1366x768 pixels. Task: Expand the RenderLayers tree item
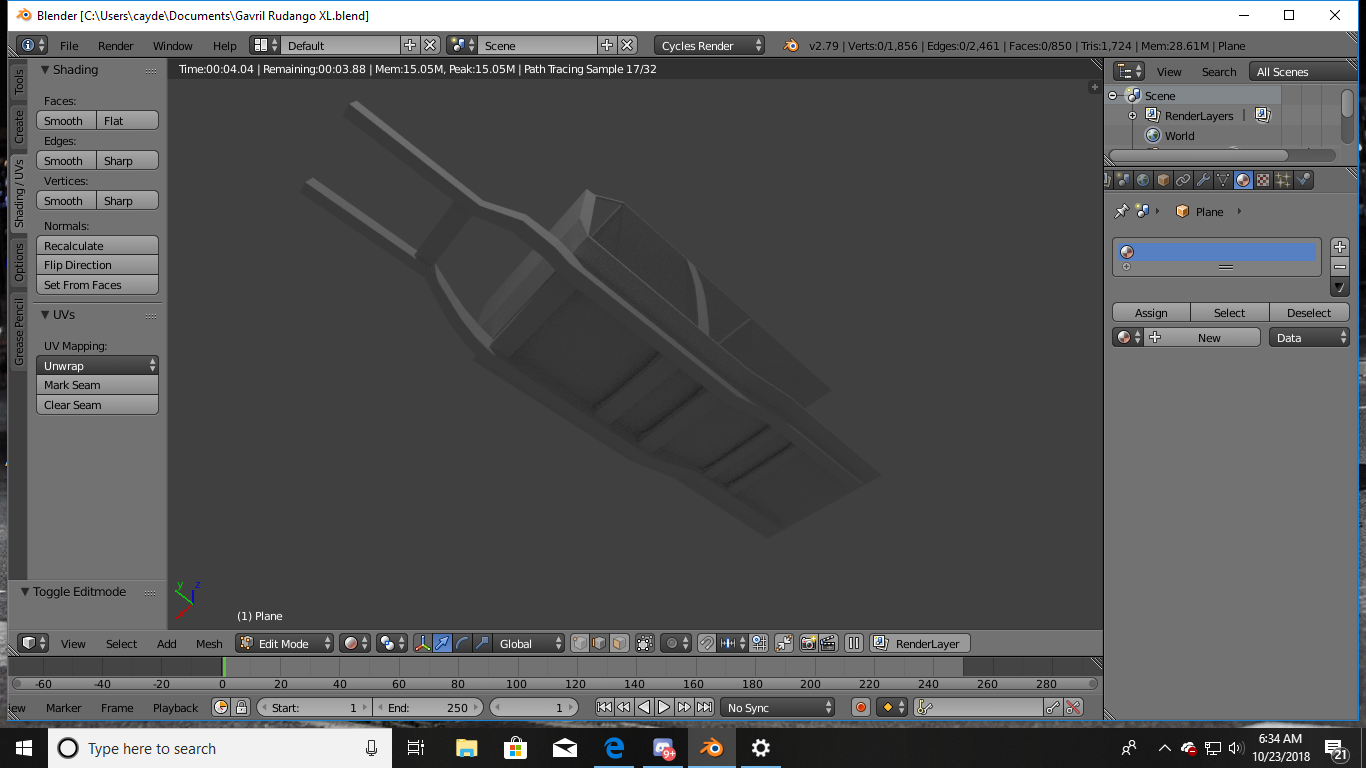pos(1133,116)
